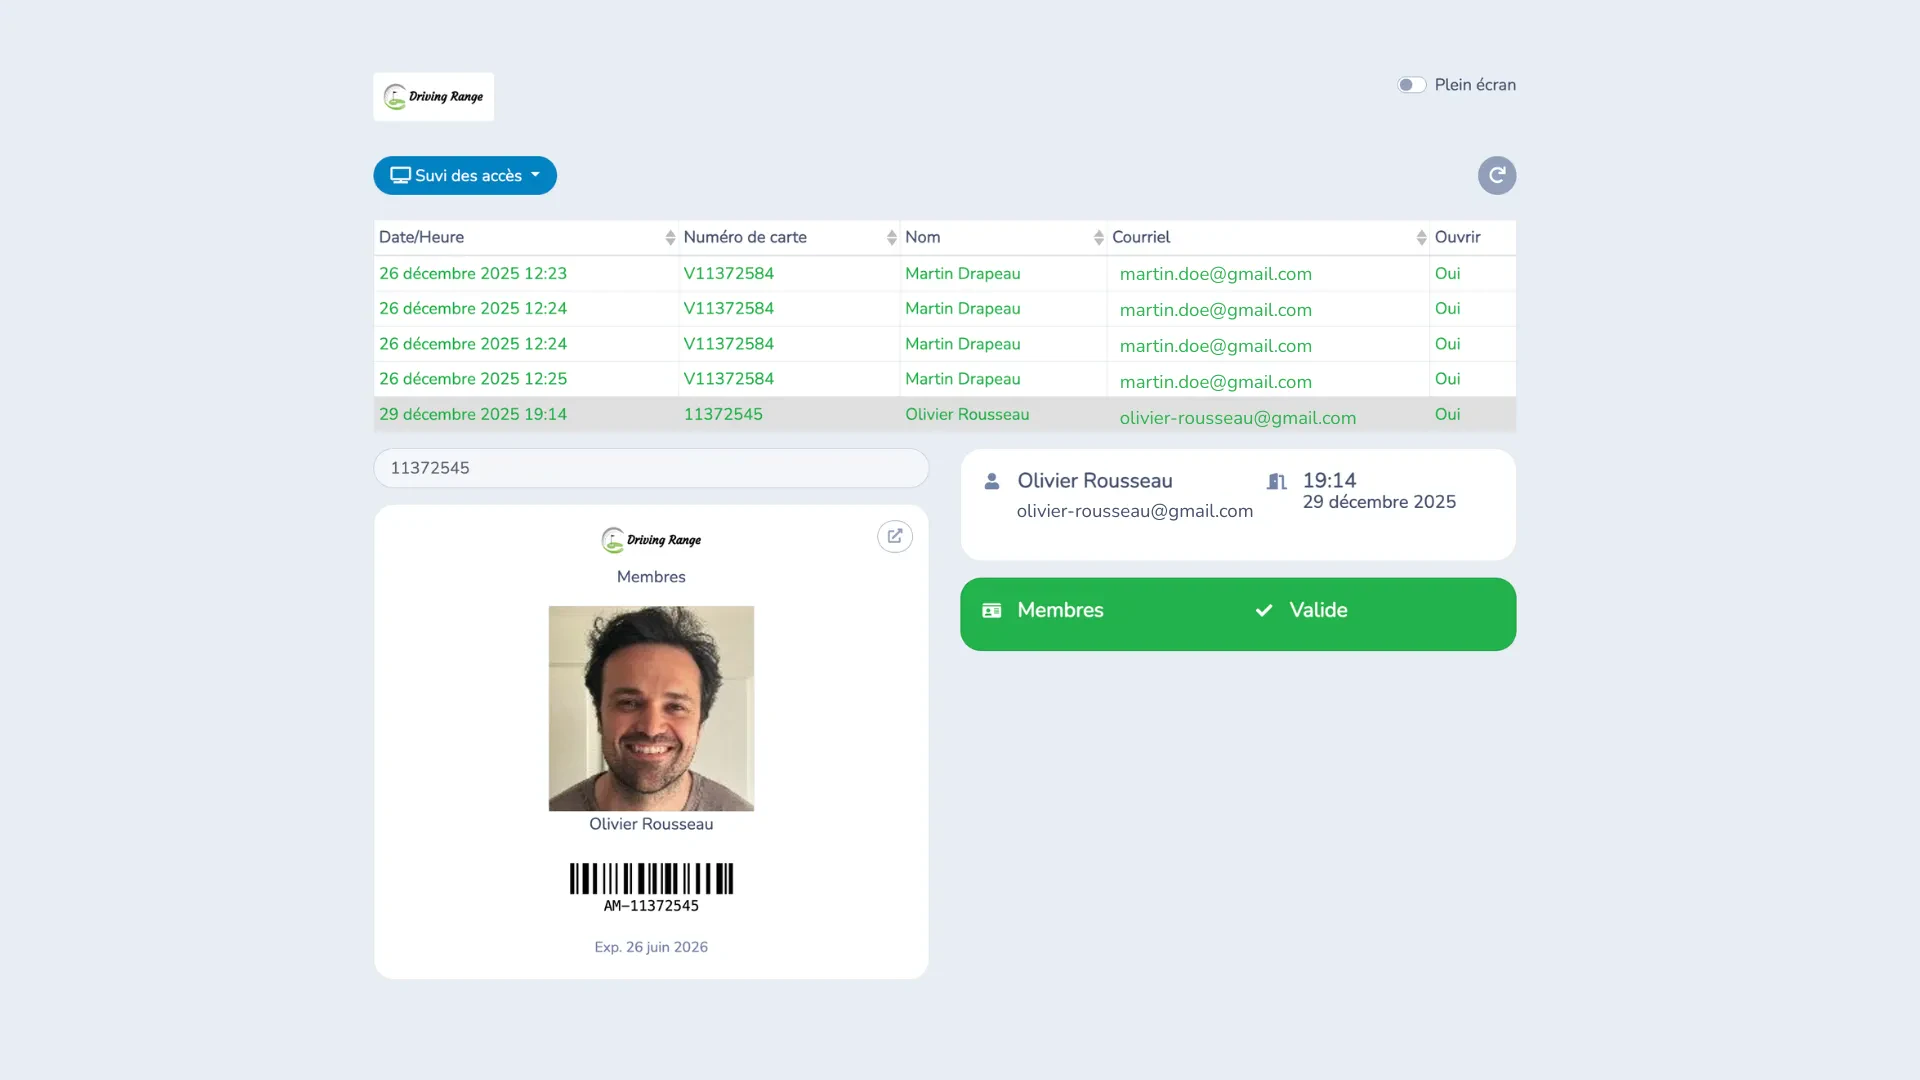The image size is (1920, 1080).
Task: Select the row dated 26 décembre 2025 12:23
Action: pyautogui.click(x=944, y=273)
